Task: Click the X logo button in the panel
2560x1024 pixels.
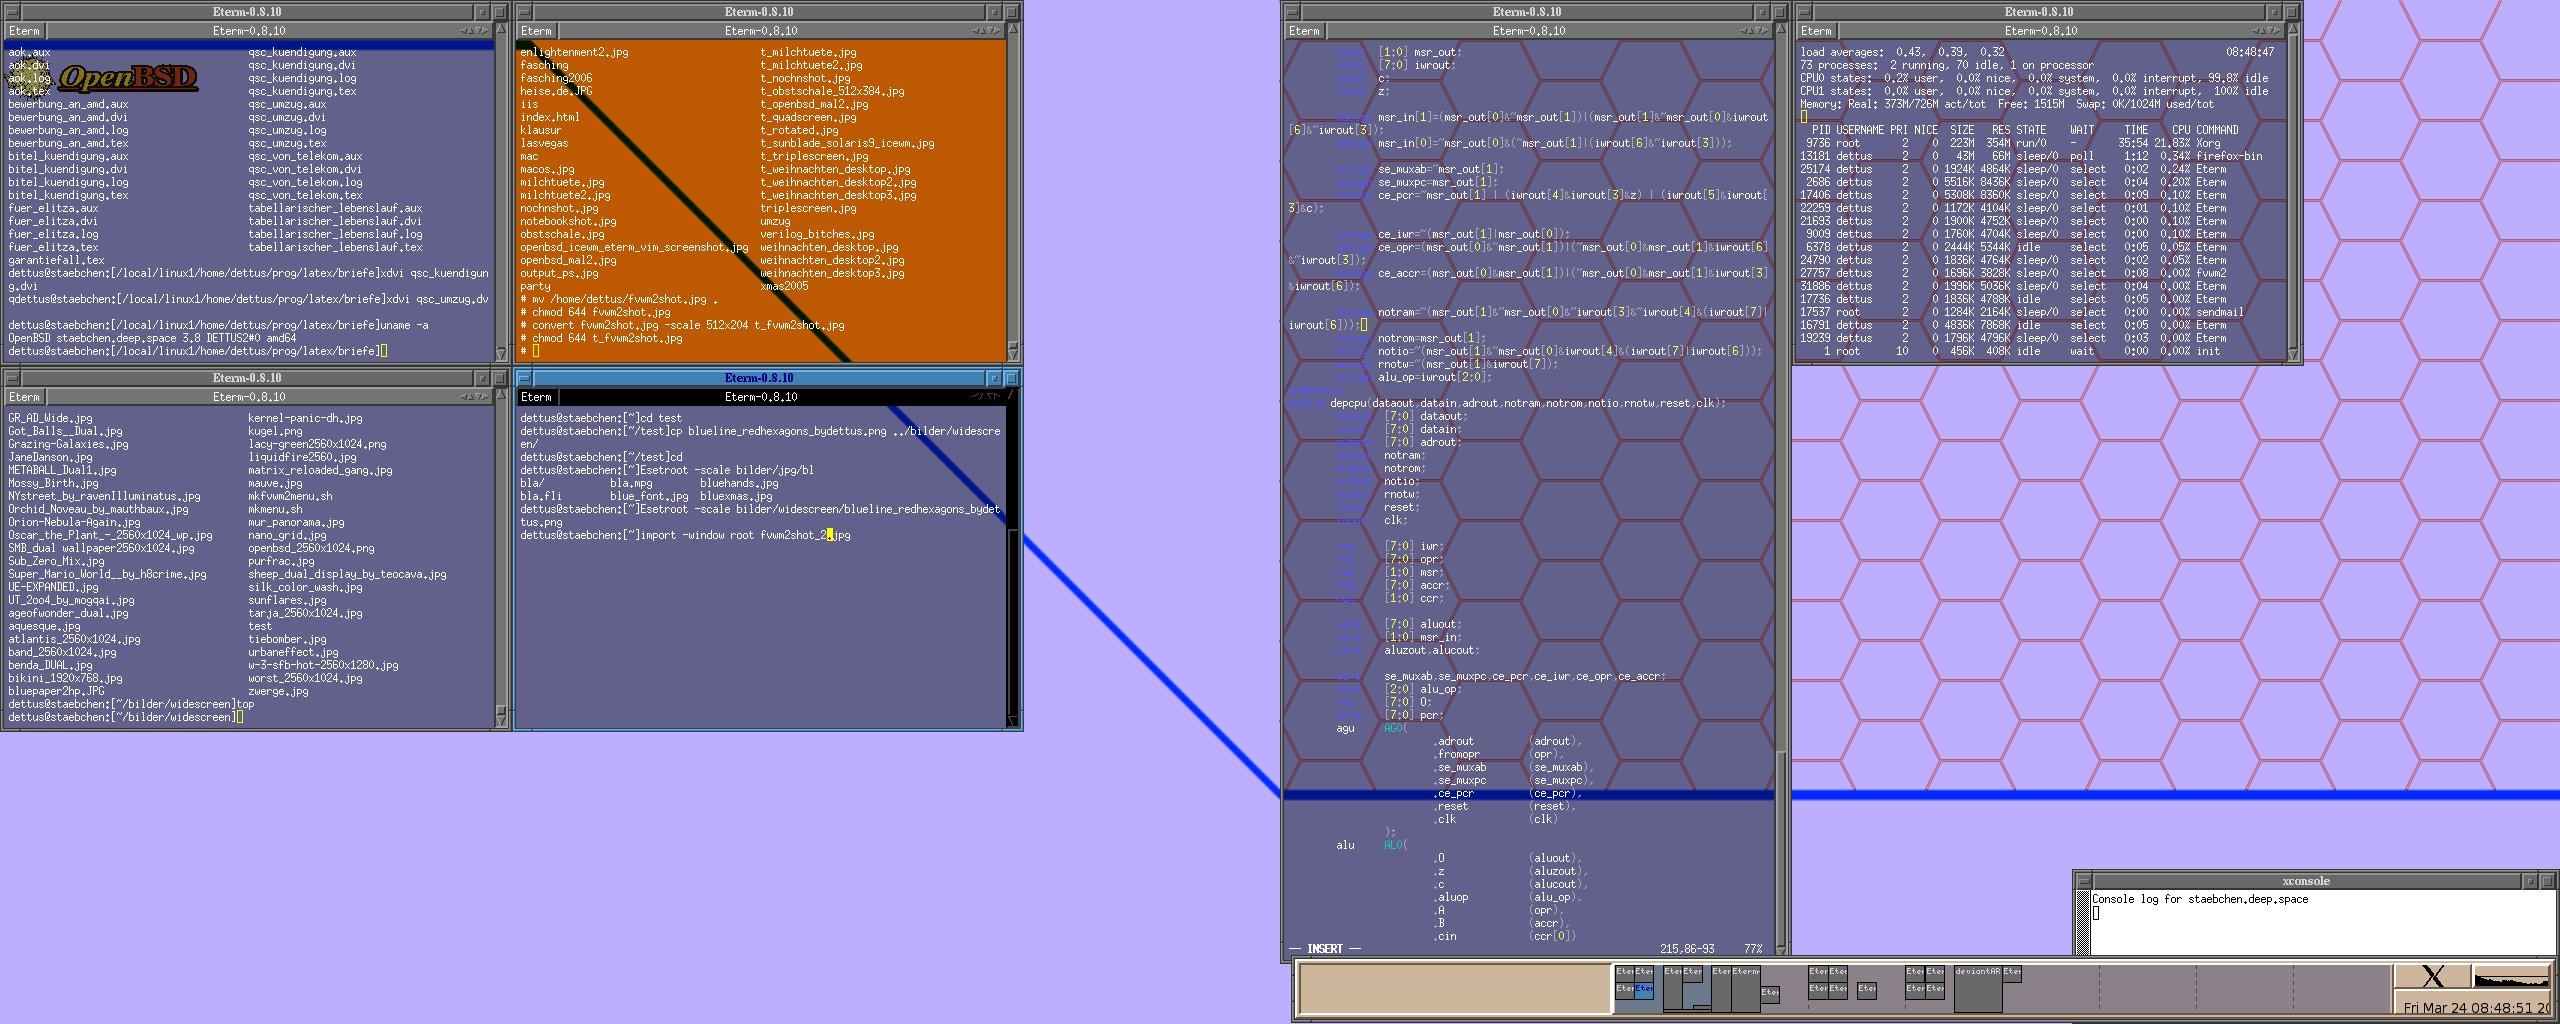Action: pyautogui.click(x=2432, y=977)
